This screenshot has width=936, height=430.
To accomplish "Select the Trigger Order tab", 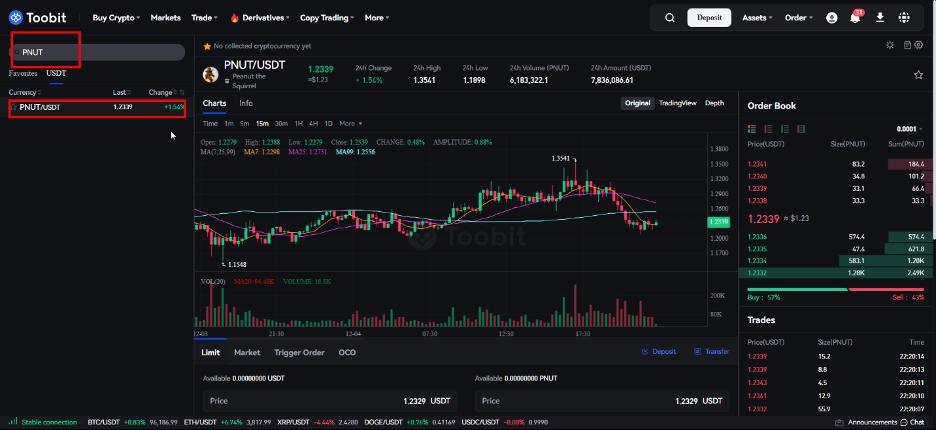I will tap(299, 352).
